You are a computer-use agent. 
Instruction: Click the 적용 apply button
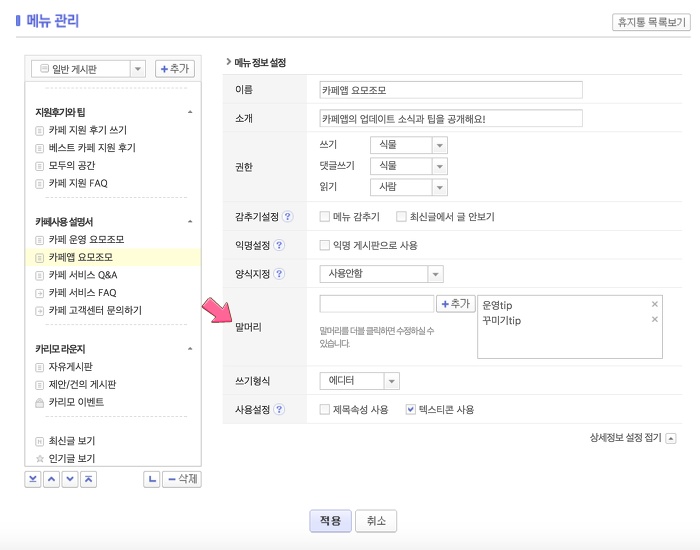pos(330,521)
